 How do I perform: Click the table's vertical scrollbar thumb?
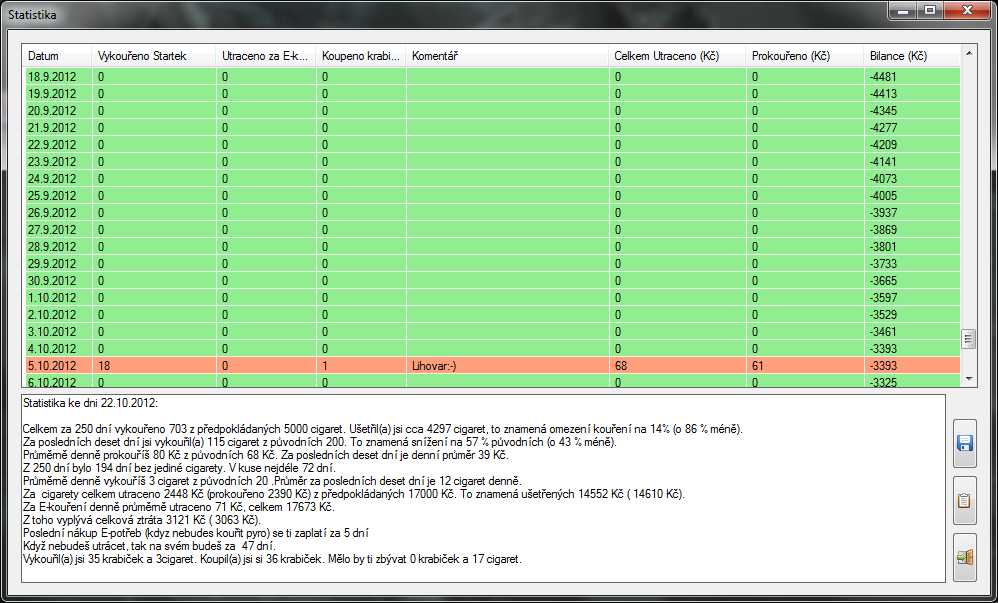click(969, 339)
